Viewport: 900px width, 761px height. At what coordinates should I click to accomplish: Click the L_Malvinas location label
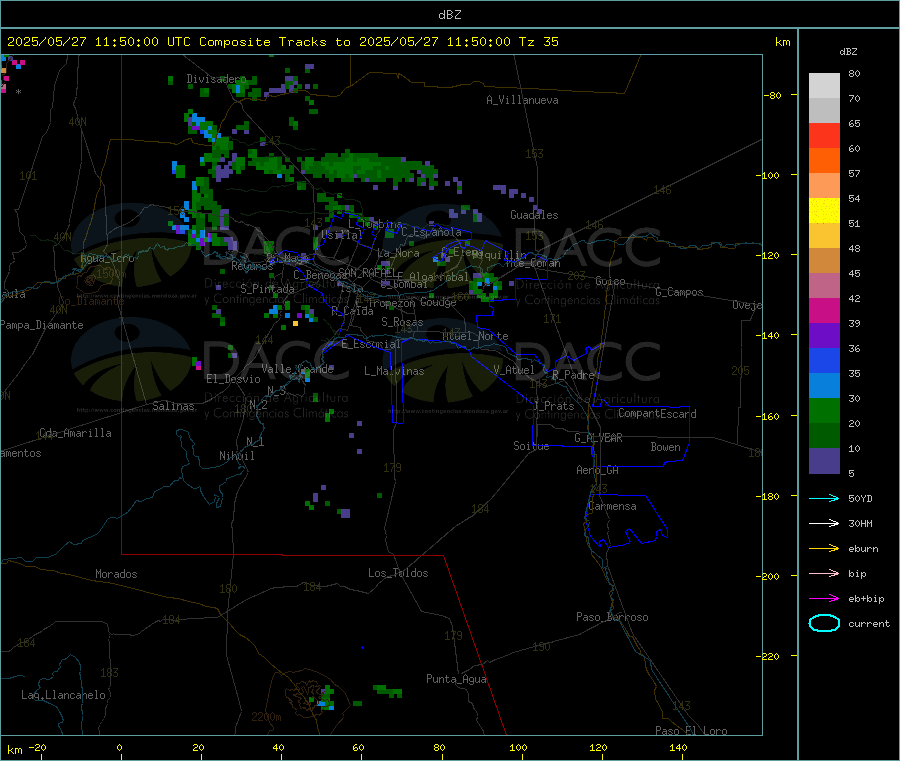pos(394,371)
